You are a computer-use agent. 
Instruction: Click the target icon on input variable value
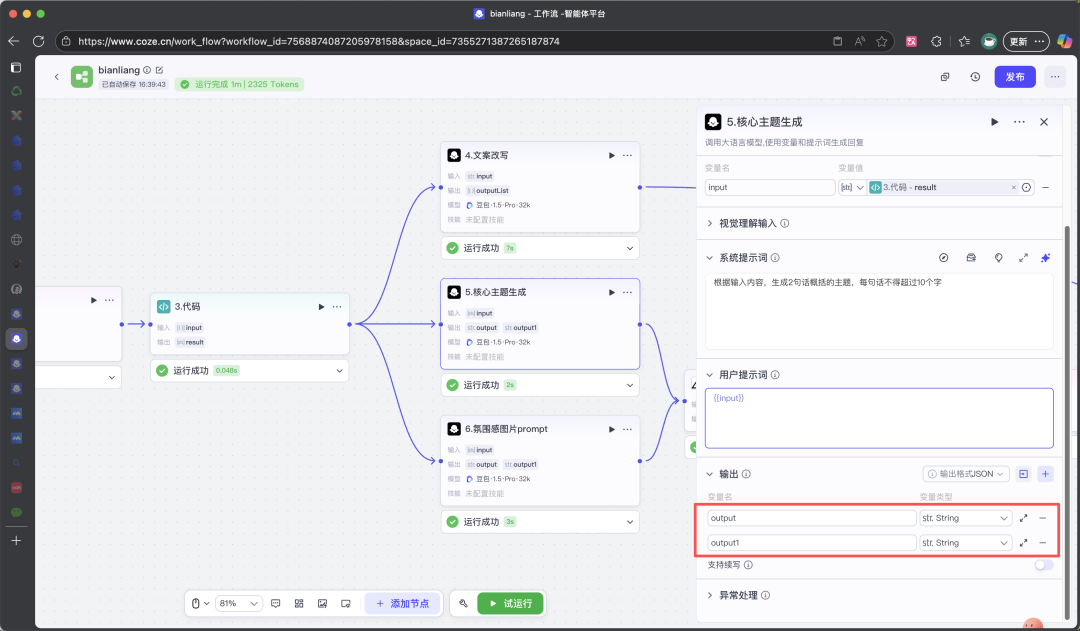1027,187
